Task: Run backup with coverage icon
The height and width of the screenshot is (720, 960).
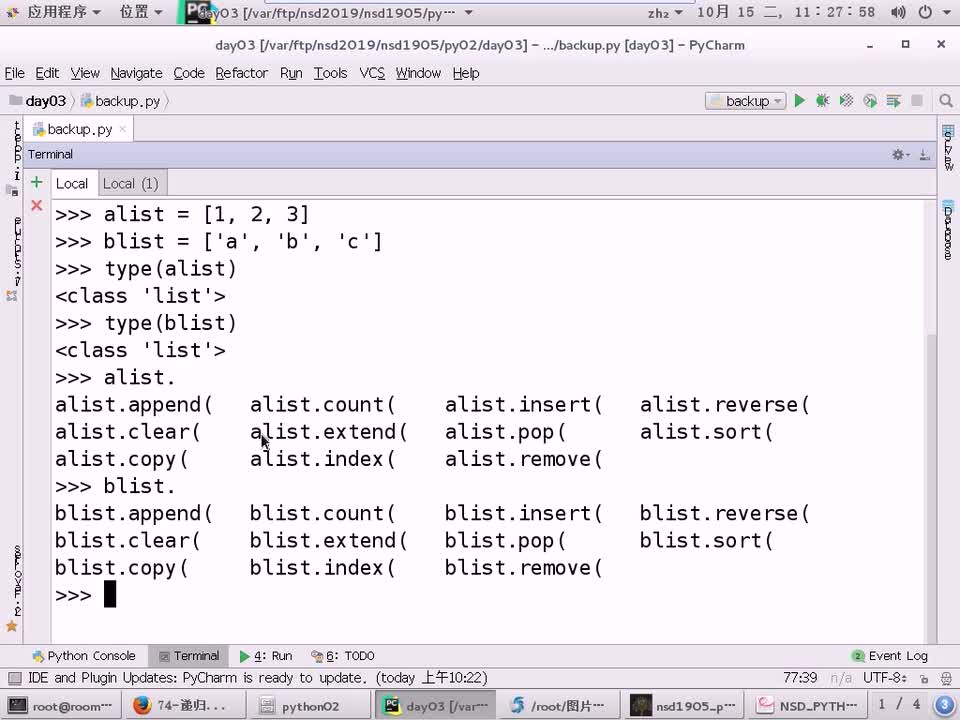Action: tap(846, 101)
